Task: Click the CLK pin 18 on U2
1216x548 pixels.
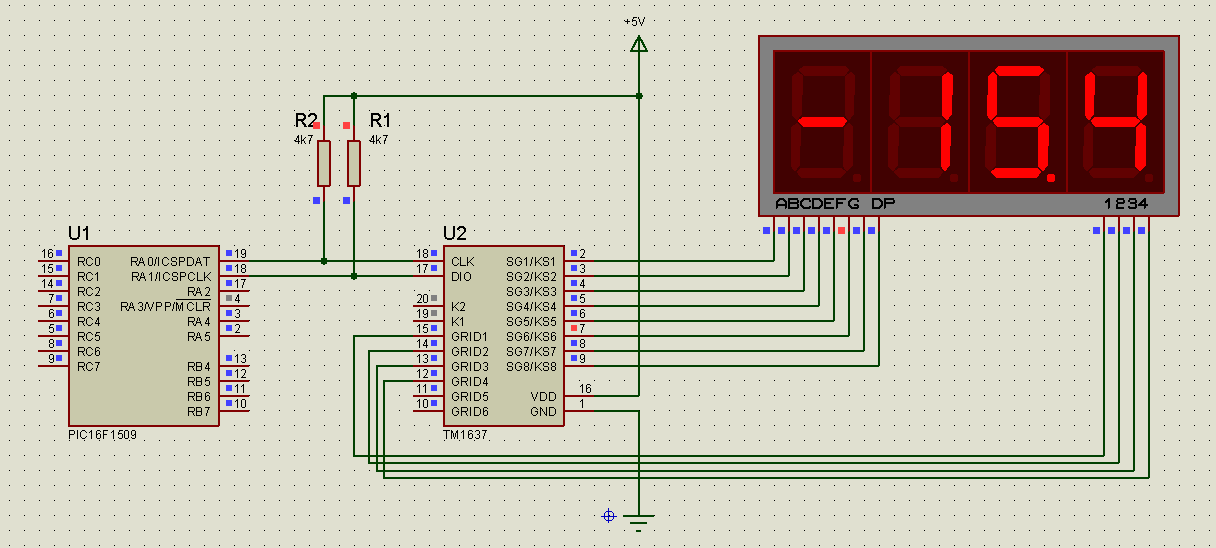Action: 428,262
